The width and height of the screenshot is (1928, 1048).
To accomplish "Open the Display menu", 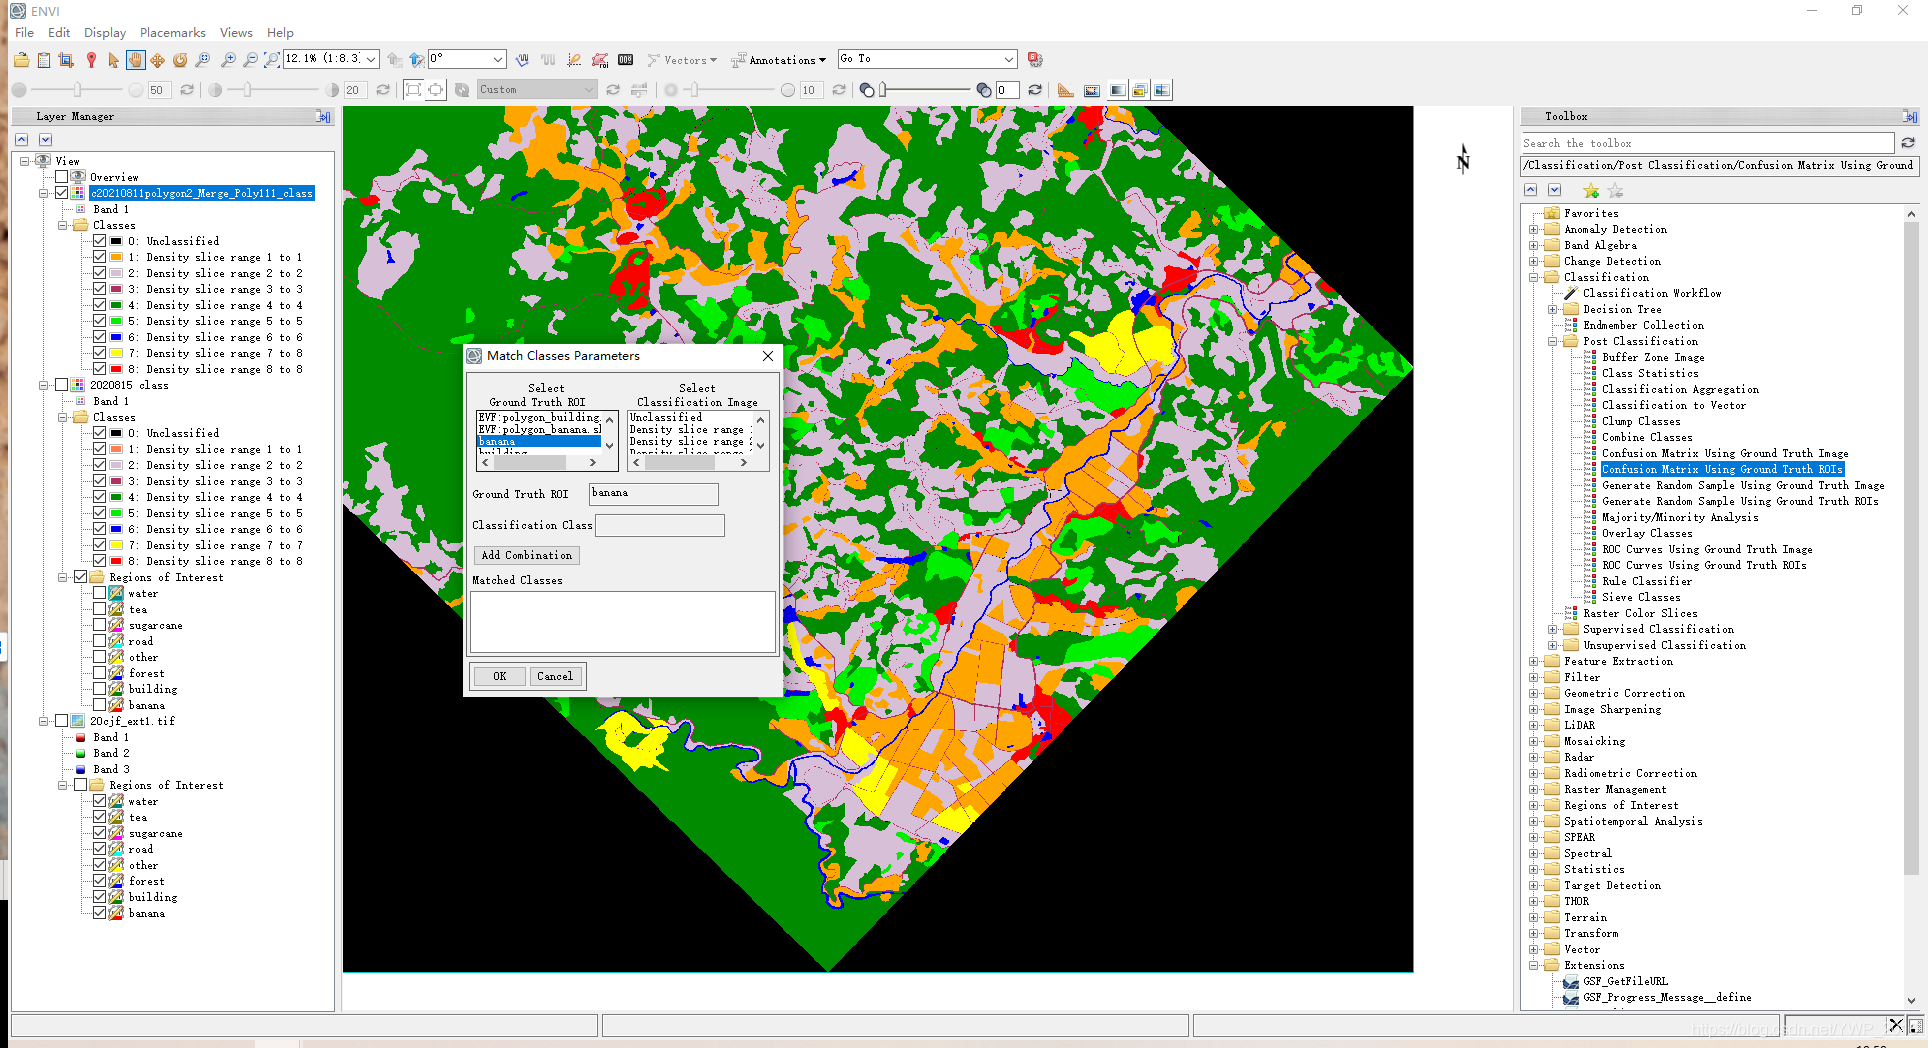I will click(105, 33).
